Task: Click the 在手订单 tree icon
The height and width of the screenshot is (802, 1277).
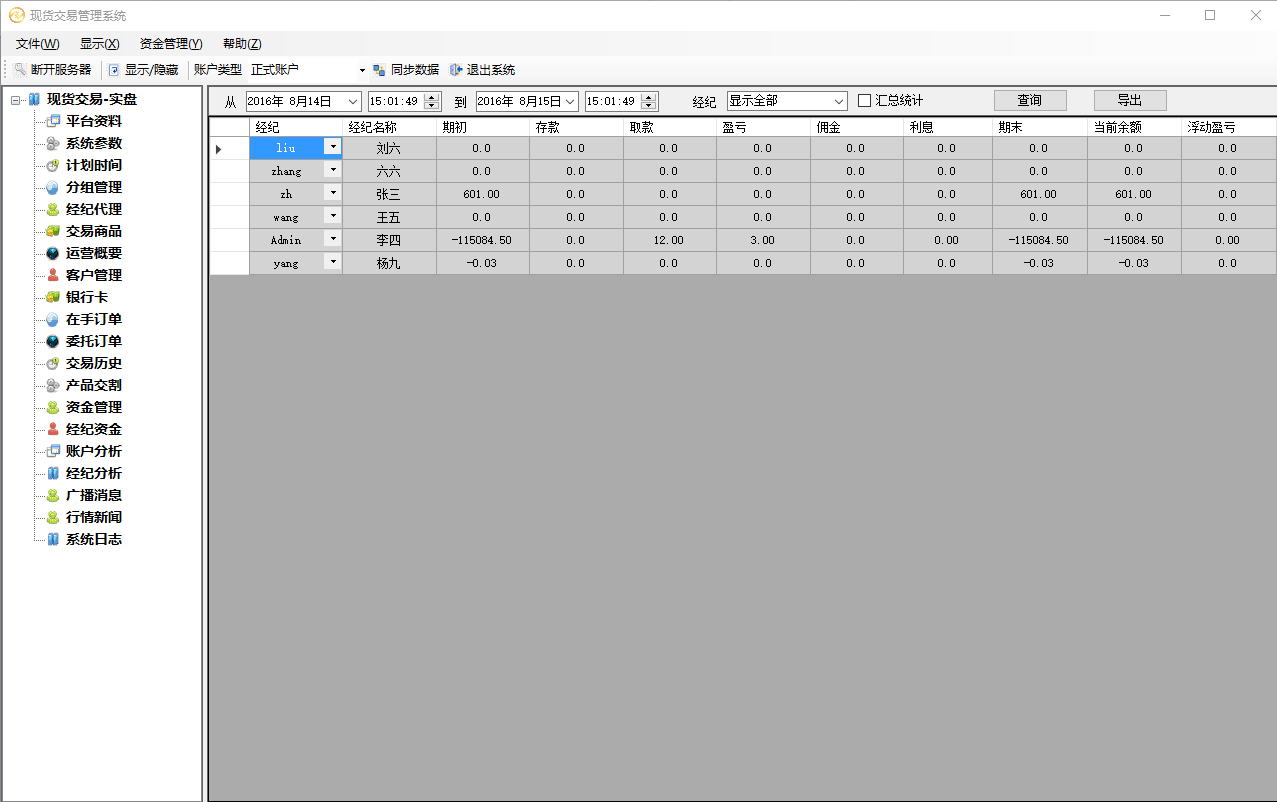Action: click(x=54, y=319)
